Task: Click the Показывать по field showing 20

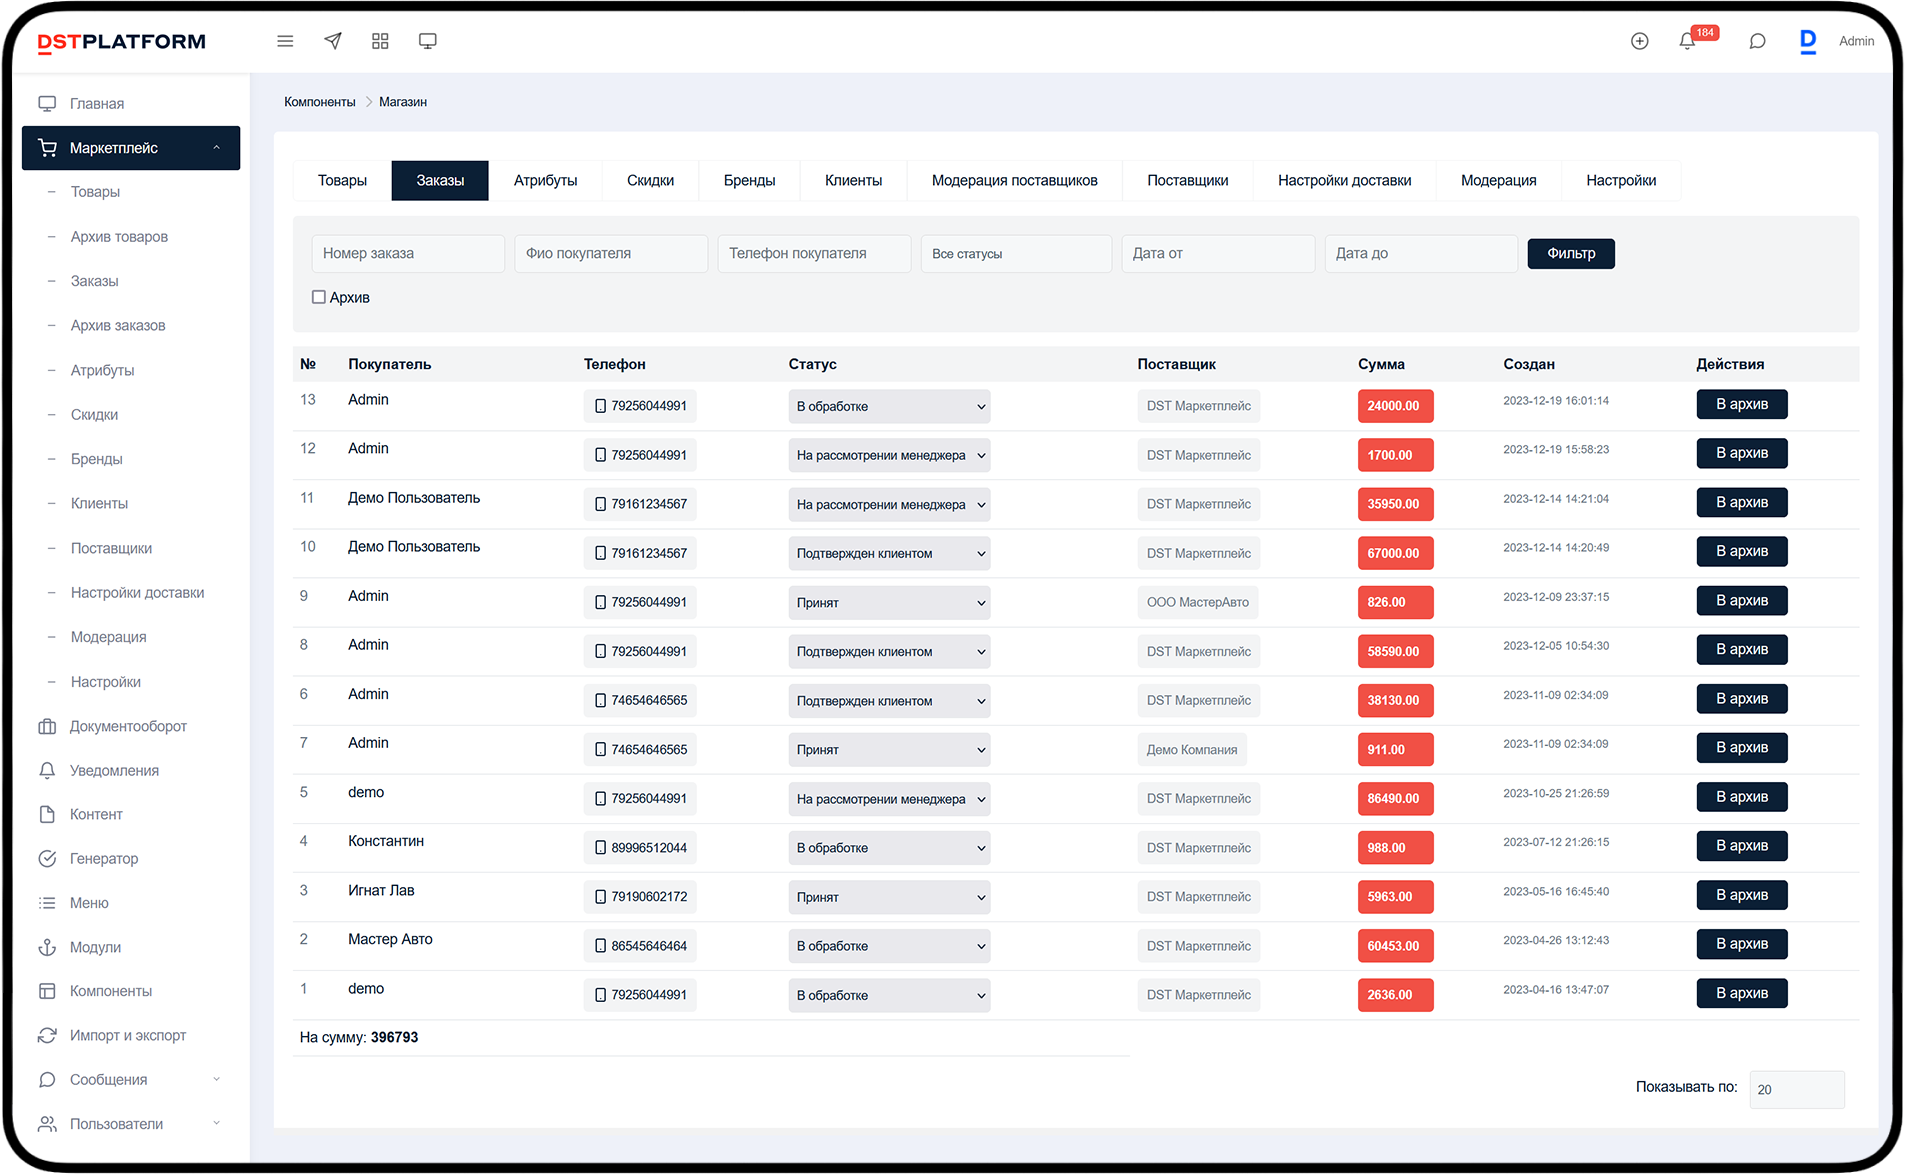Action: (1796, 1090)
